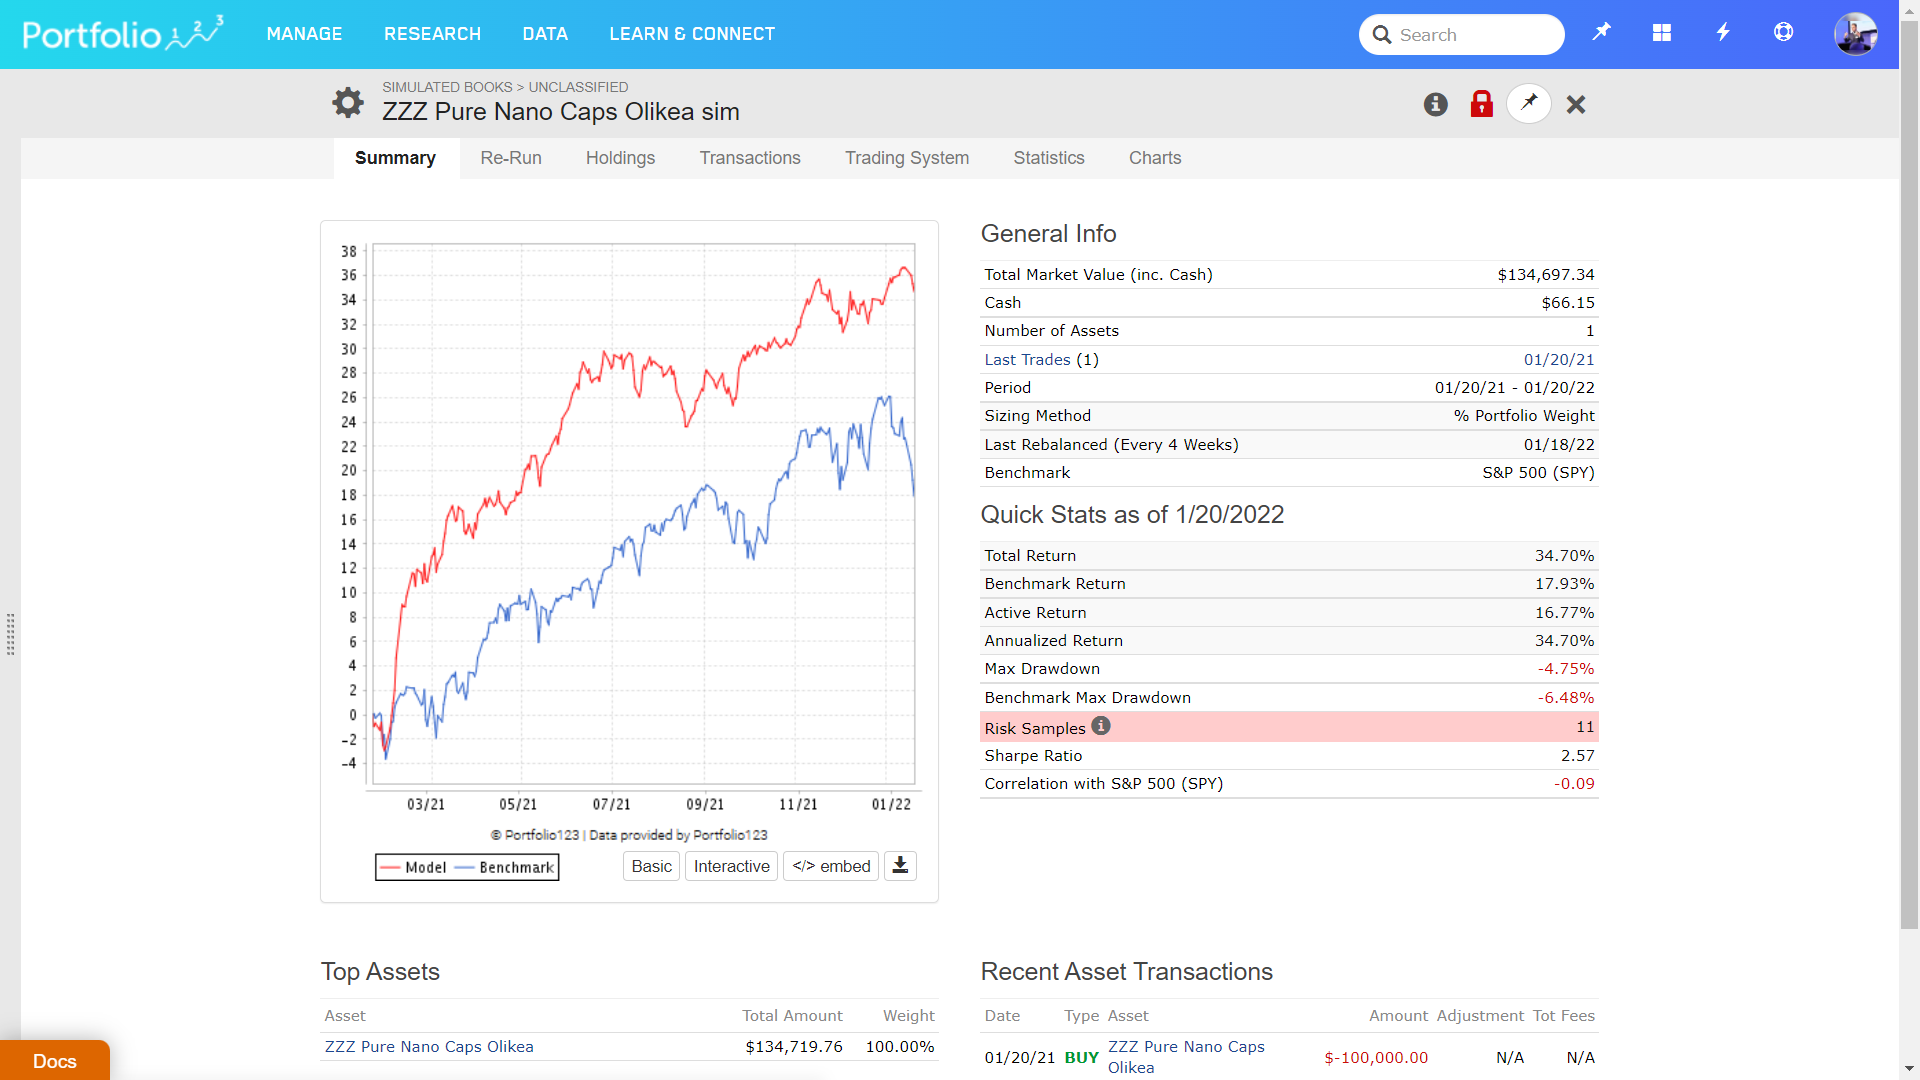Click the lightning bolt icon
The height and width of the screenshot is (1080, 1920).
click(x=1722, y=33)
